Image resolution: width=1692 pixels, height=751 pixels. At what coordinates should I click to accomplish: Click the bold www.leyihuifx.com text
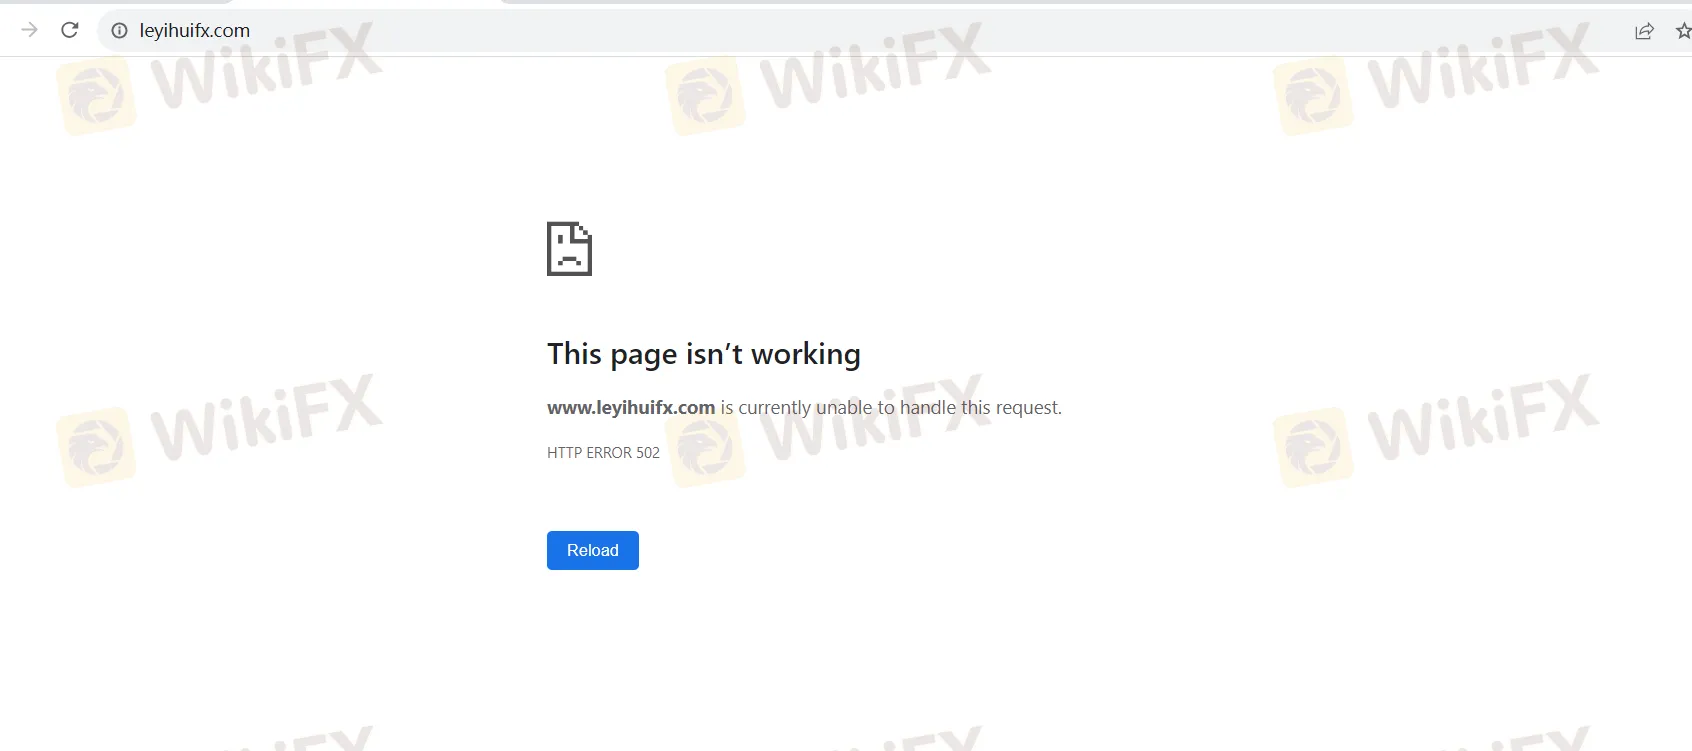(631, 407)
